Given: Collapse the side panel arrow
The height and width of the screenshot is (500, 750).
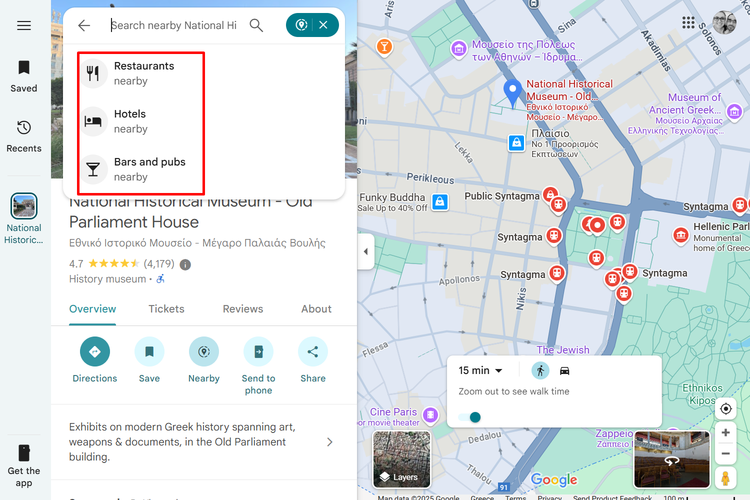Looking at the screenshot, I should (x=365, y=252).
